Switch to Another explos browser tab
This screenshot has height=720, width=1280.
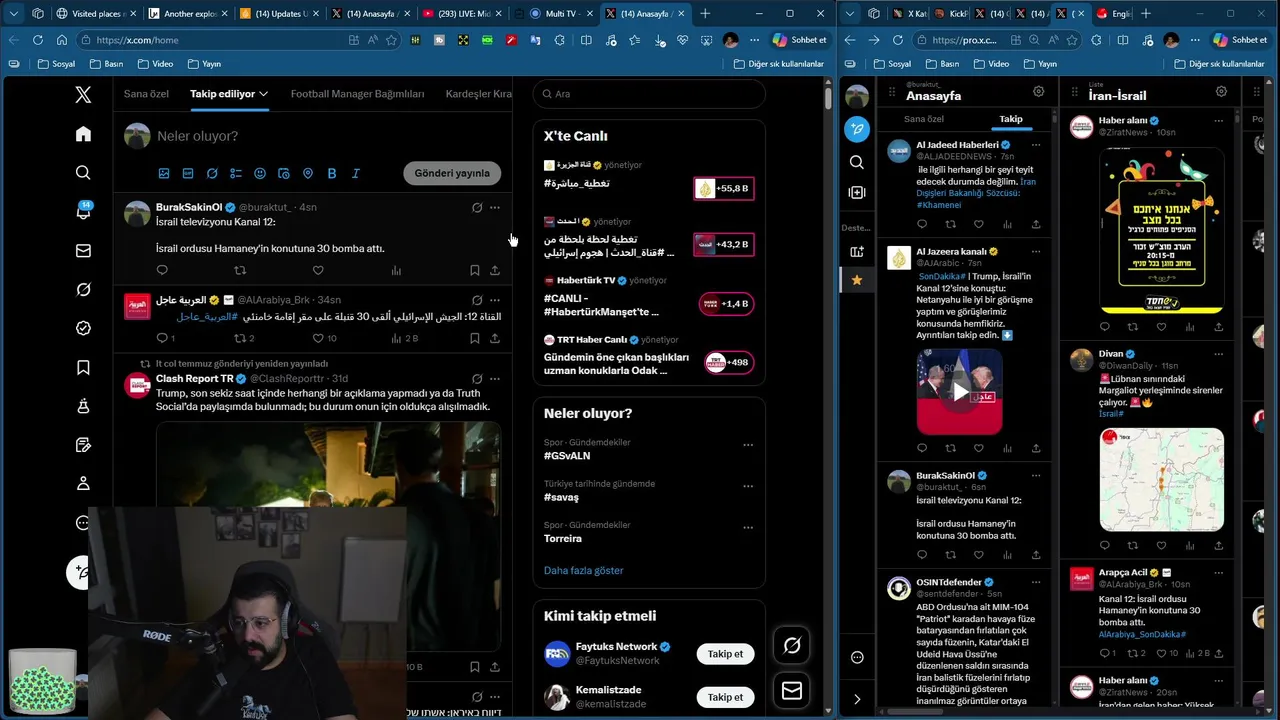tap(188, 14)
